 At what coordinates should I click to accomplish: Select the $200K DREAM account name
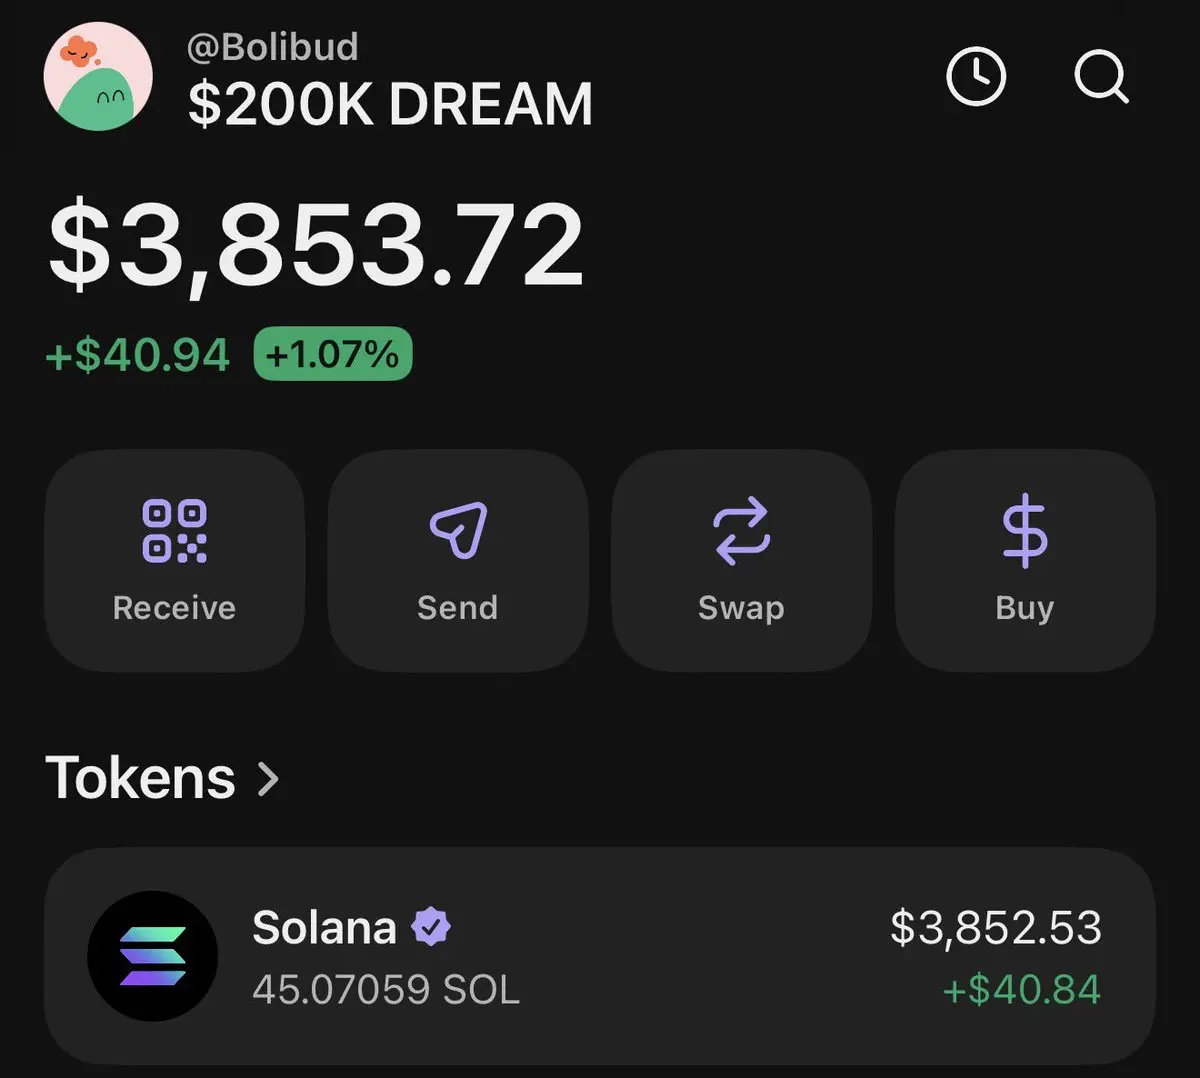(390, 104)
